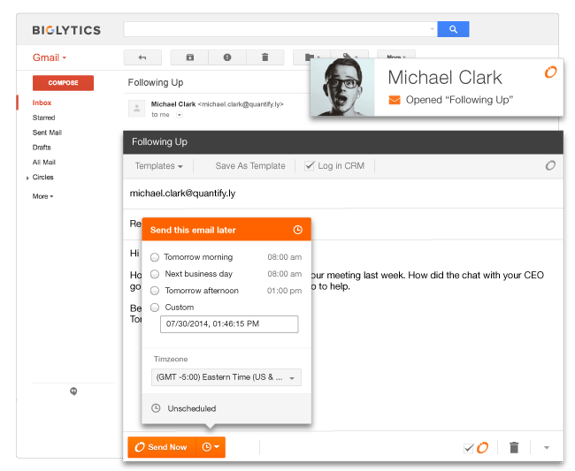Select the Custom schedule option
The height and width of the screenshot is (471, 575).
click(x=155, y=307)
